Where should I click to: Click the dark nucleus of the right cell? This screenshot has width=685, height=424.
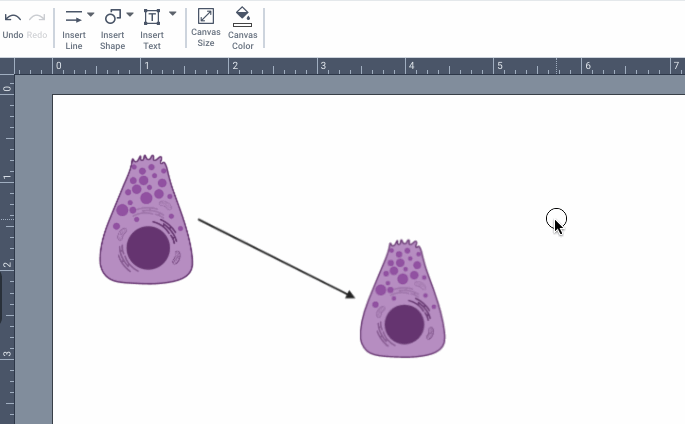coord(404,325)
